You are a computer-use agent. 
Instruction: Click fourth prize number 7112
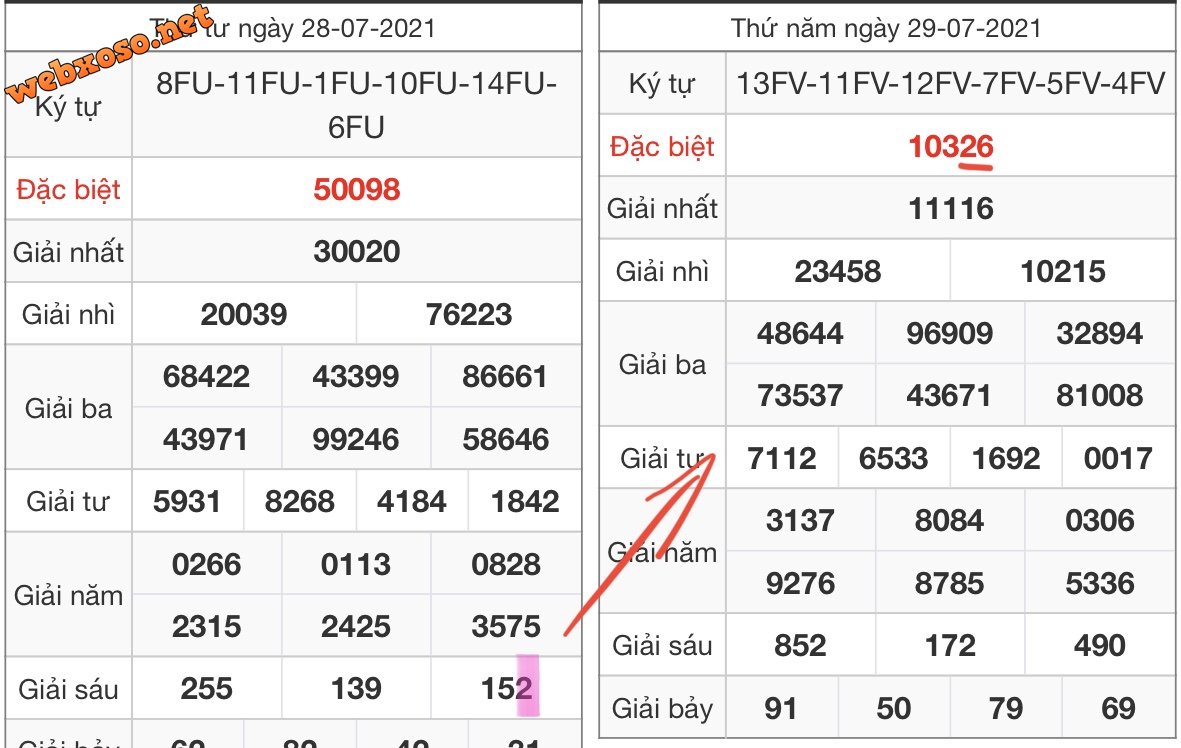[x=781, y=459]
